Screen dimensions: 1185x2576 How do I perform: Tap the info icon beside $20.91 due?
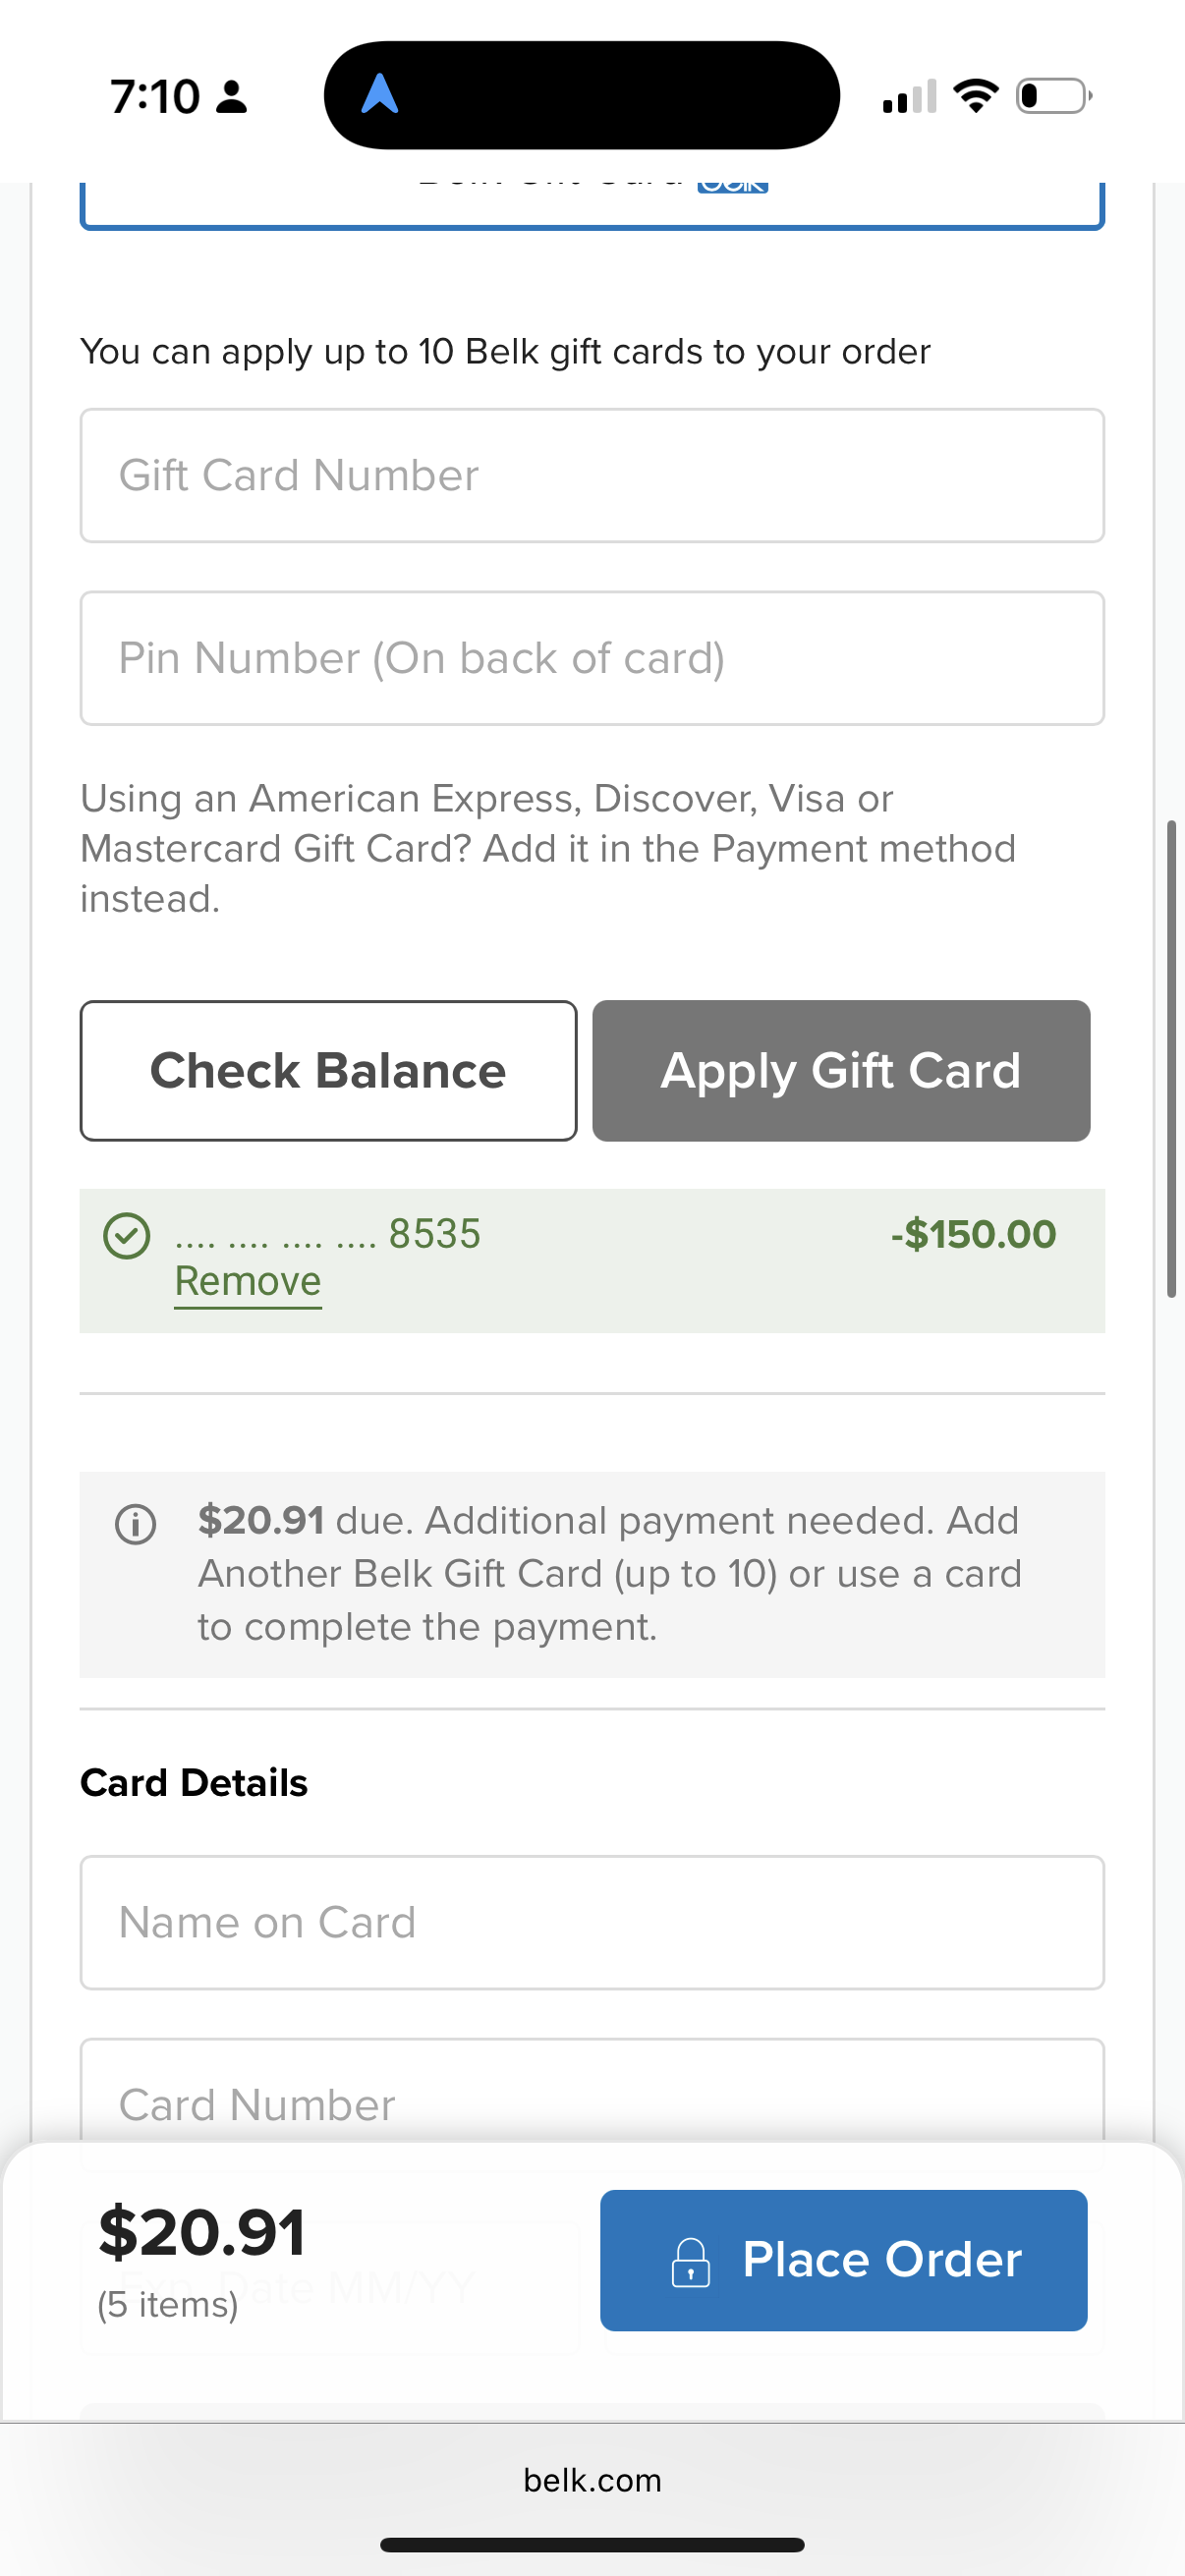(x=136, y=1525)
